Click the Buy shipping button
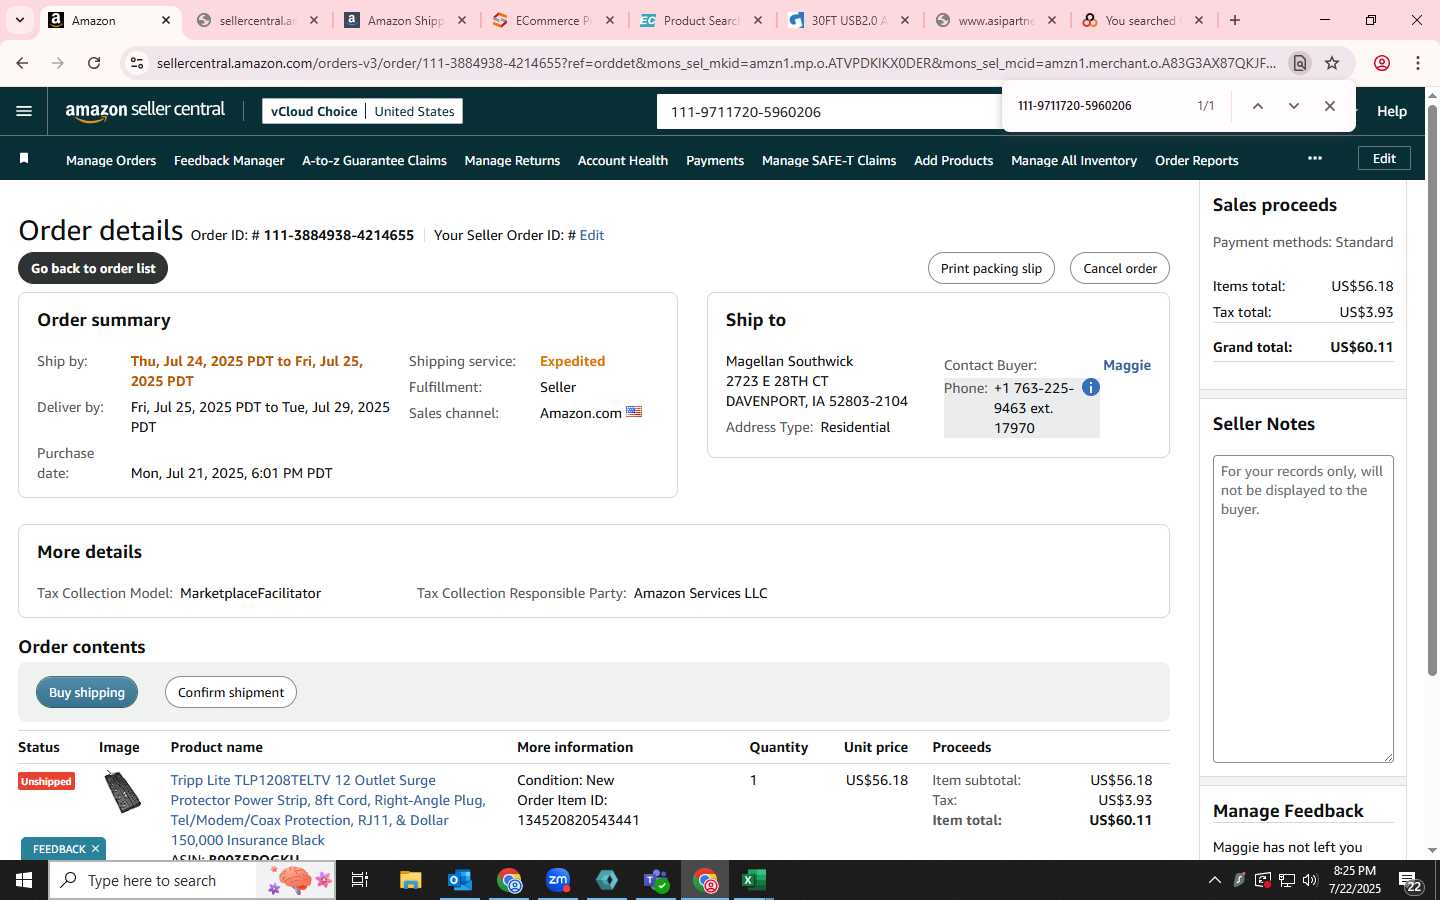This screenshot has width=1440, height=900. coord(87,692)
